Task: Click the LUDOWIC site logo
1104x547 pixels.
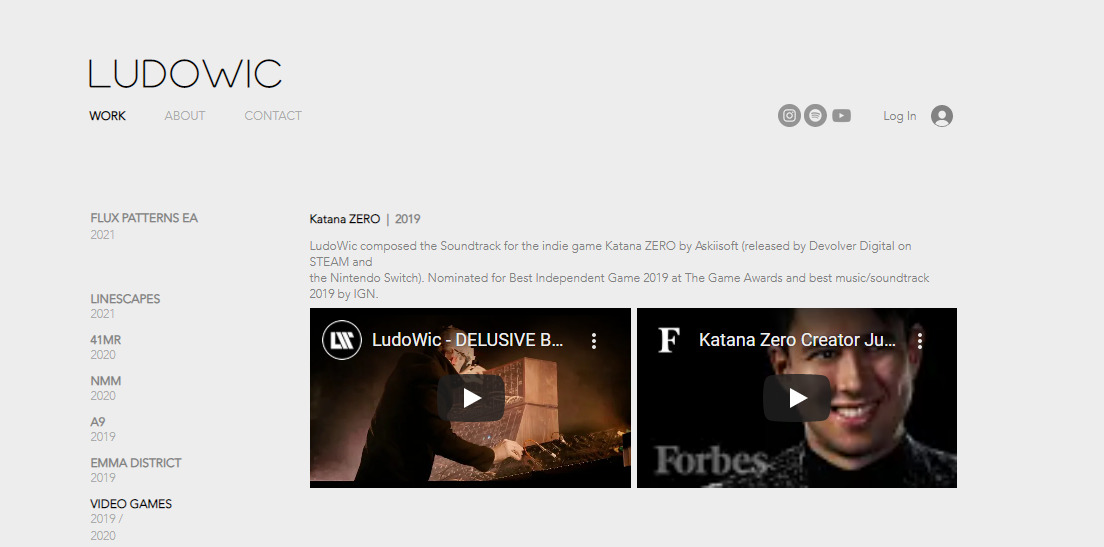Action: click(185, 74)
